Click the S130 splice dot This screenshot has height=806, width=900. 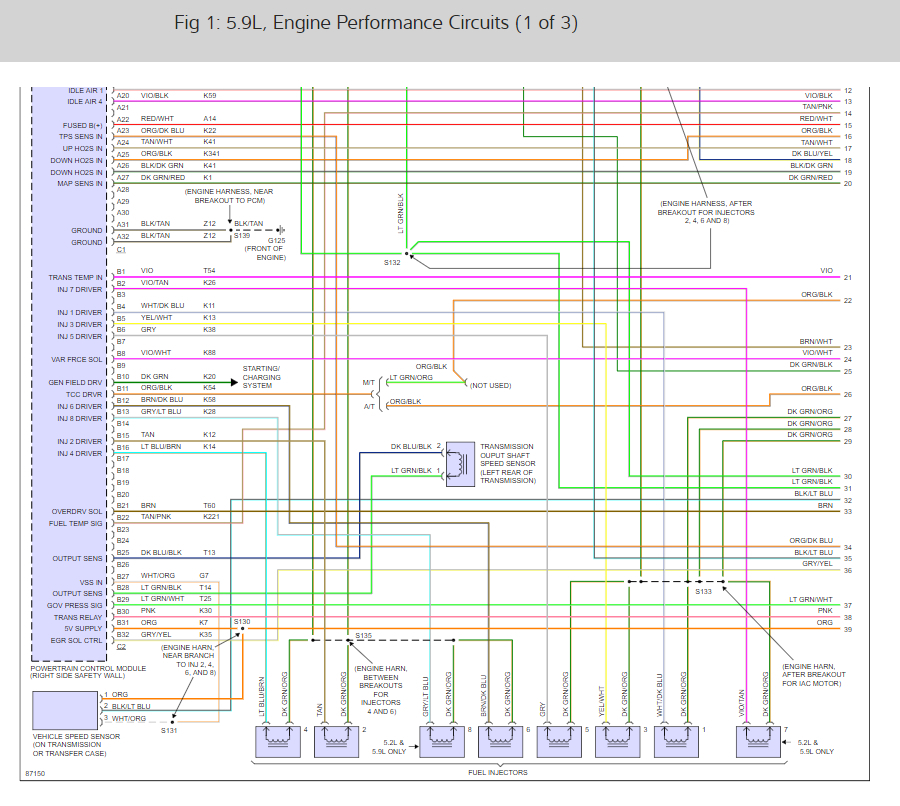(x=242, y=629)
